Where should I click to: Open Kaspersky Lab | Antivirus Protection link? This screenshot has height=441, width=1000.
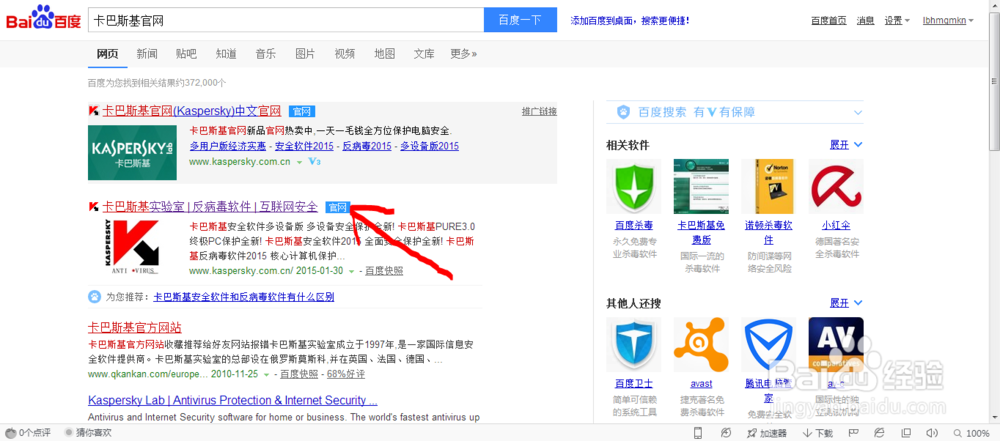232,401
